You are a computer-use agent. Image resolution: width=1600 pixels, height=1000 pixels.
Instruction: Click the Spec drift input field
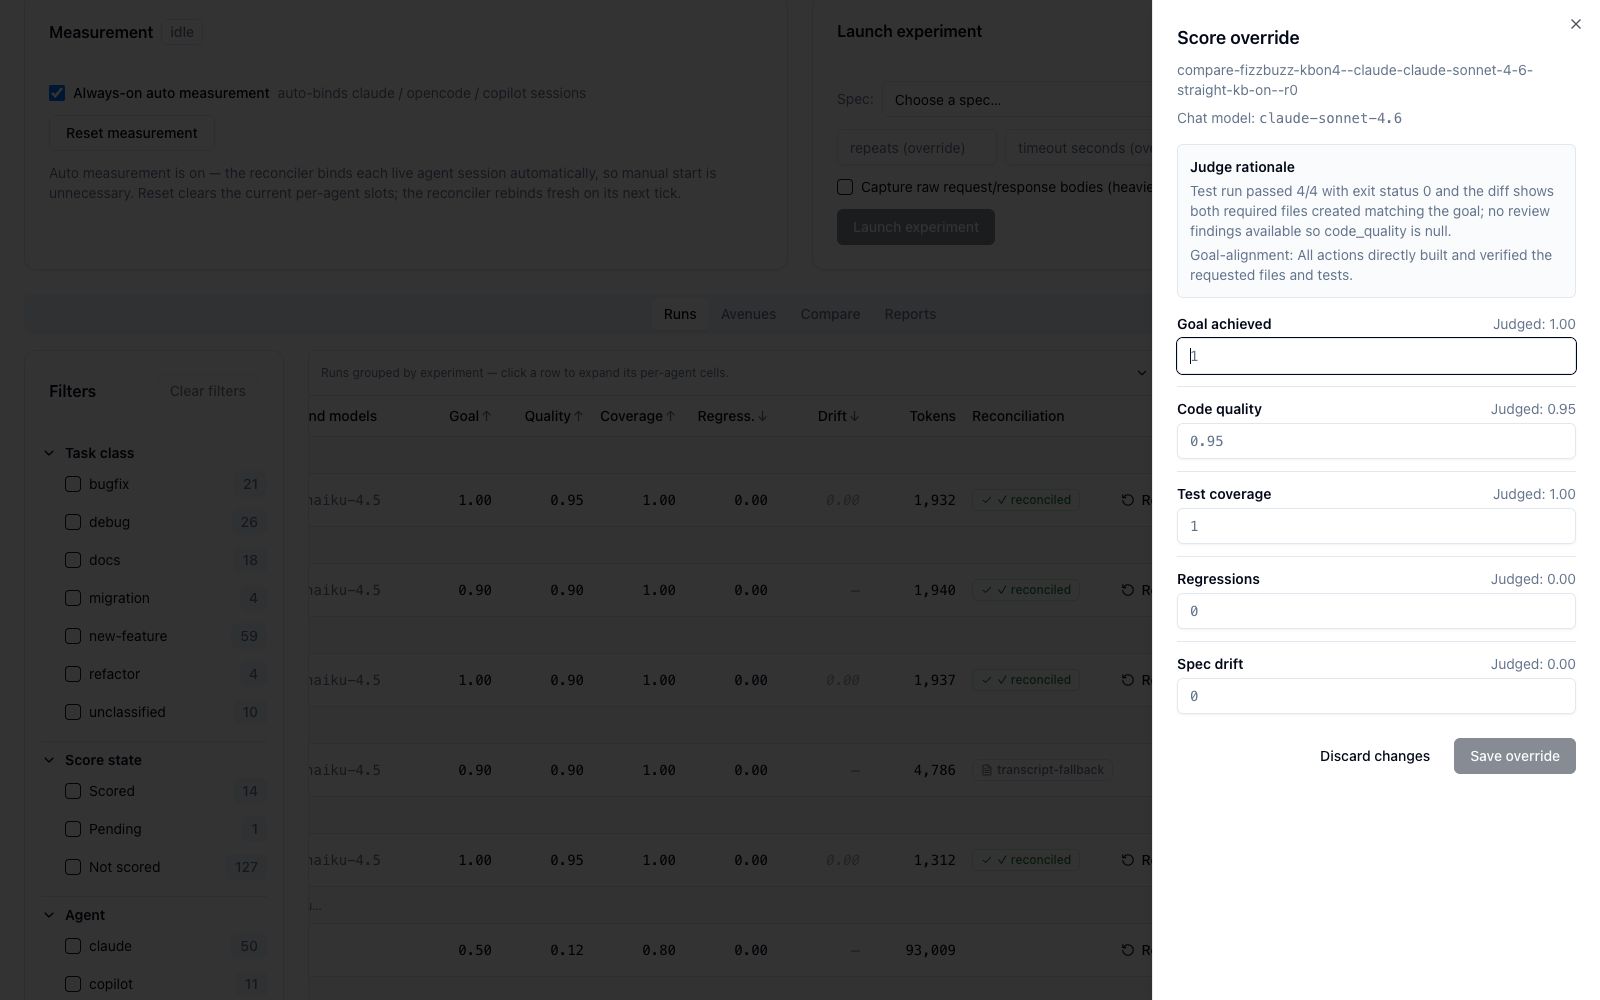pos(1376,696)
